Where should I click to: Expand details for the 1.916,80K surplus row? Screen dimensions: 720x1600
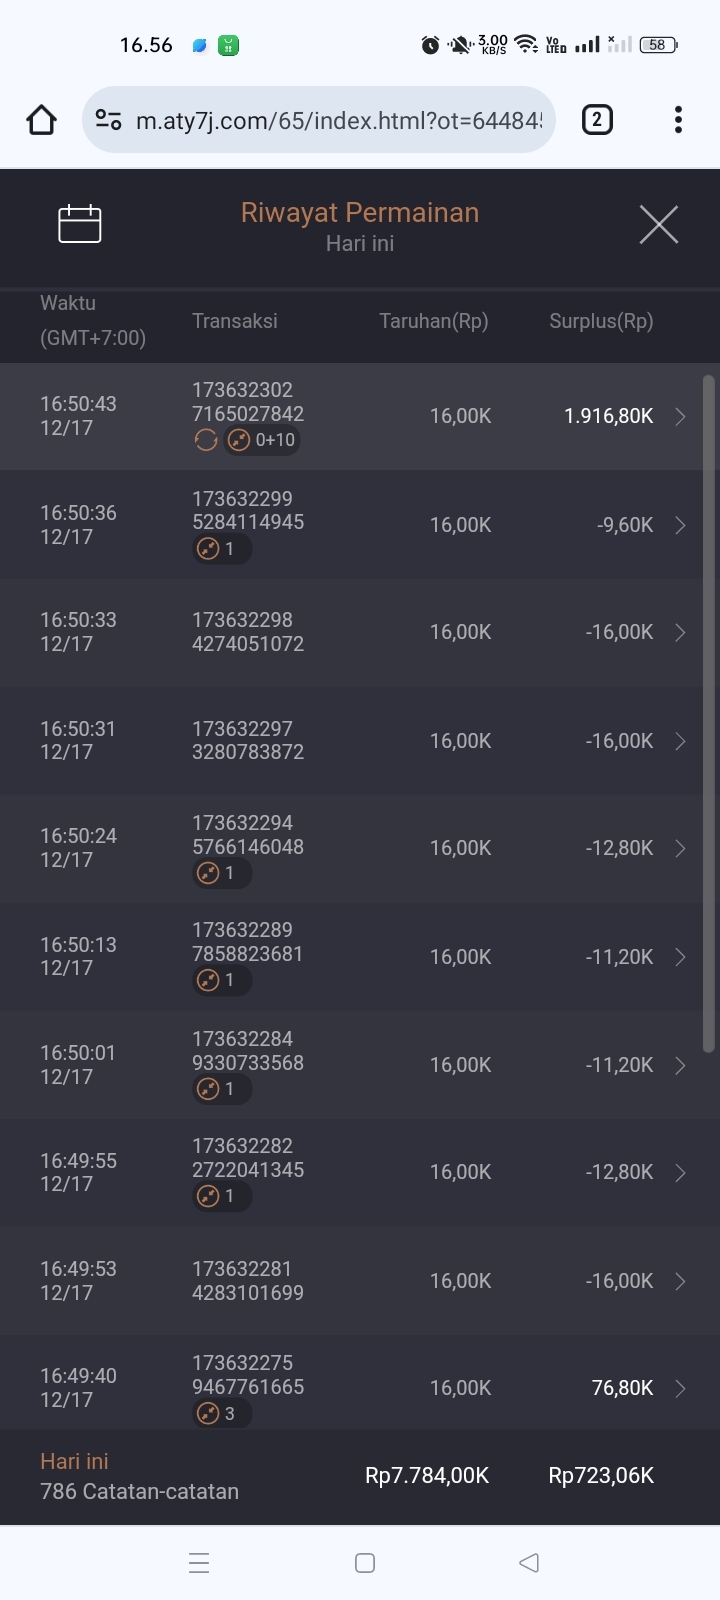(680, 417)
